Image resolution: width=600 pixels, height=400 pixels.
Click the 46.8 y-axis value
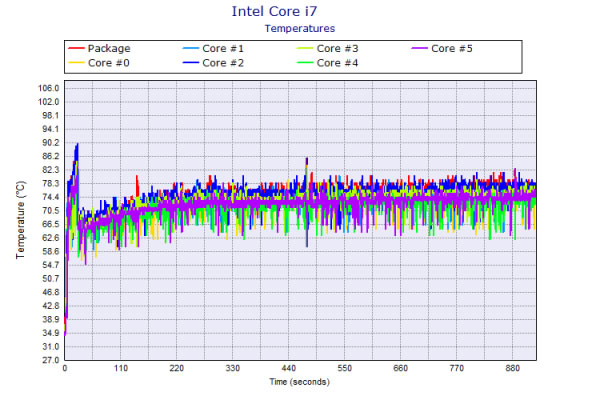[x=51, y=292]
